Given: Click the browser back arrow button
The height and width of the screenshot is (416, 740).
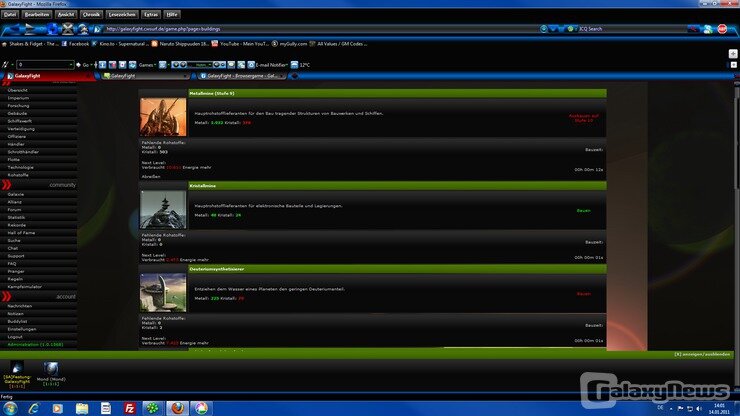Looking at the screenshot, I should click(16, 29).
